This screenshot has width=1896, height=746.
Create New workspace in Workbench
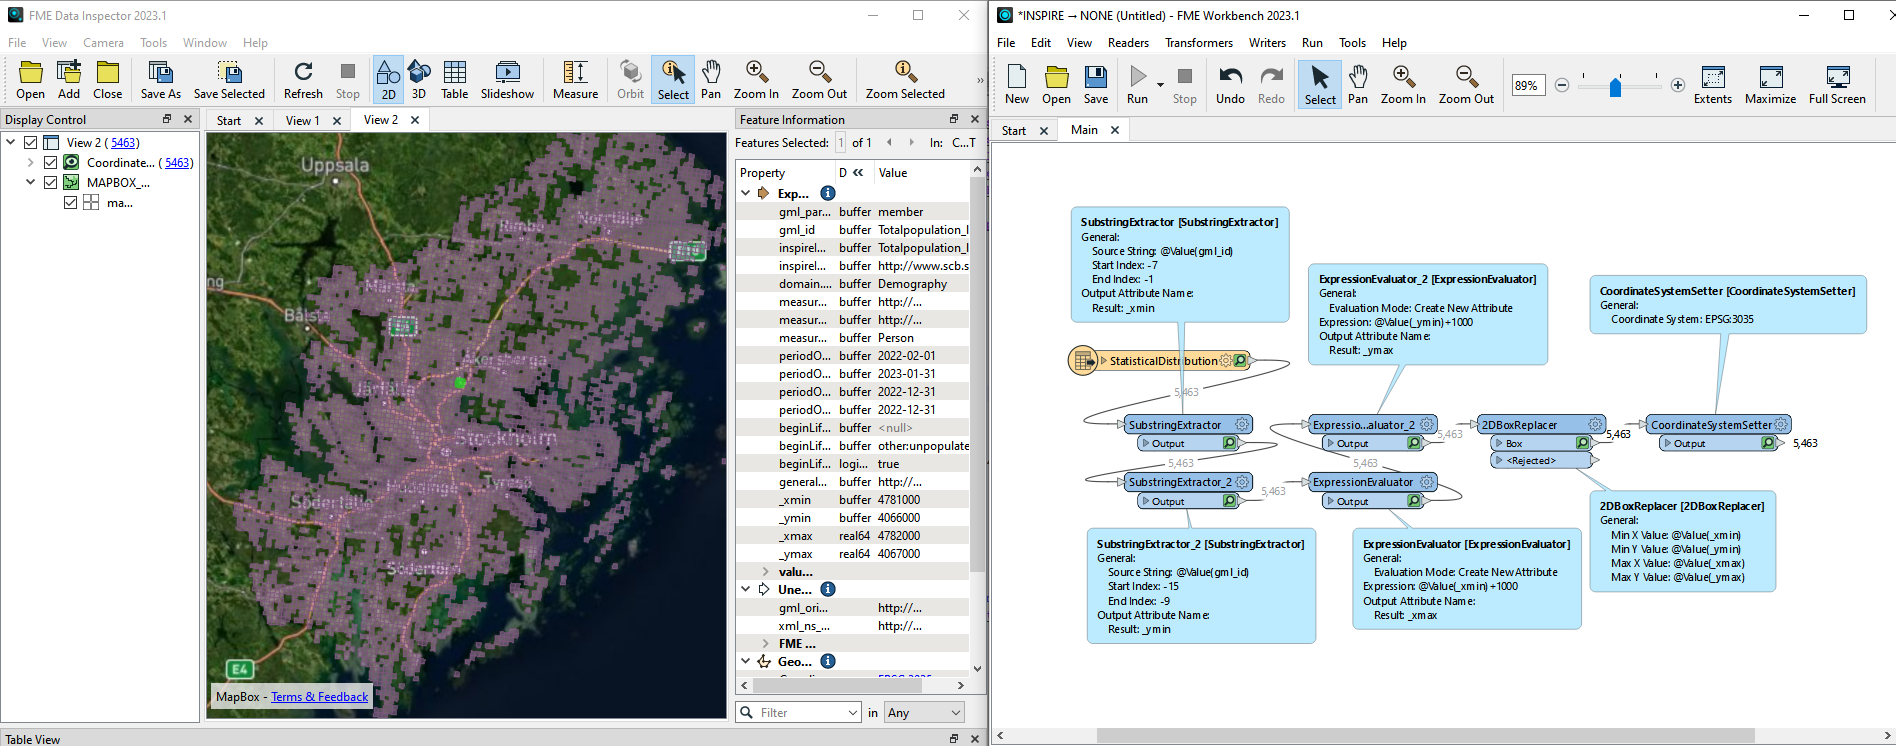pyautogui.click(x=1017, y=85)
